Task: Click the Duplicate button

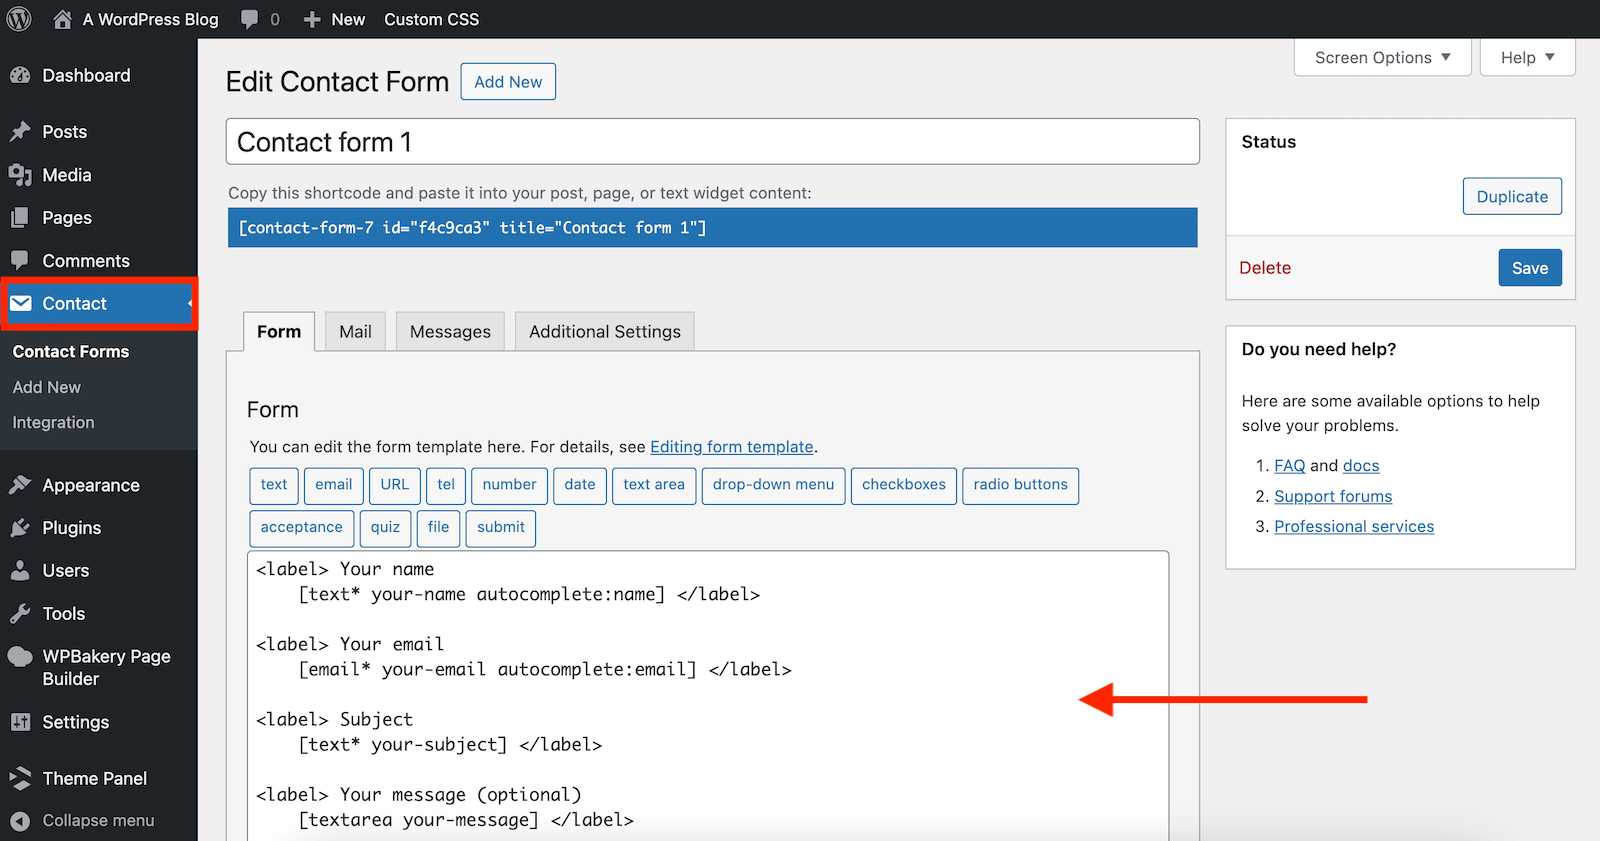Action: click(1512, 196)
